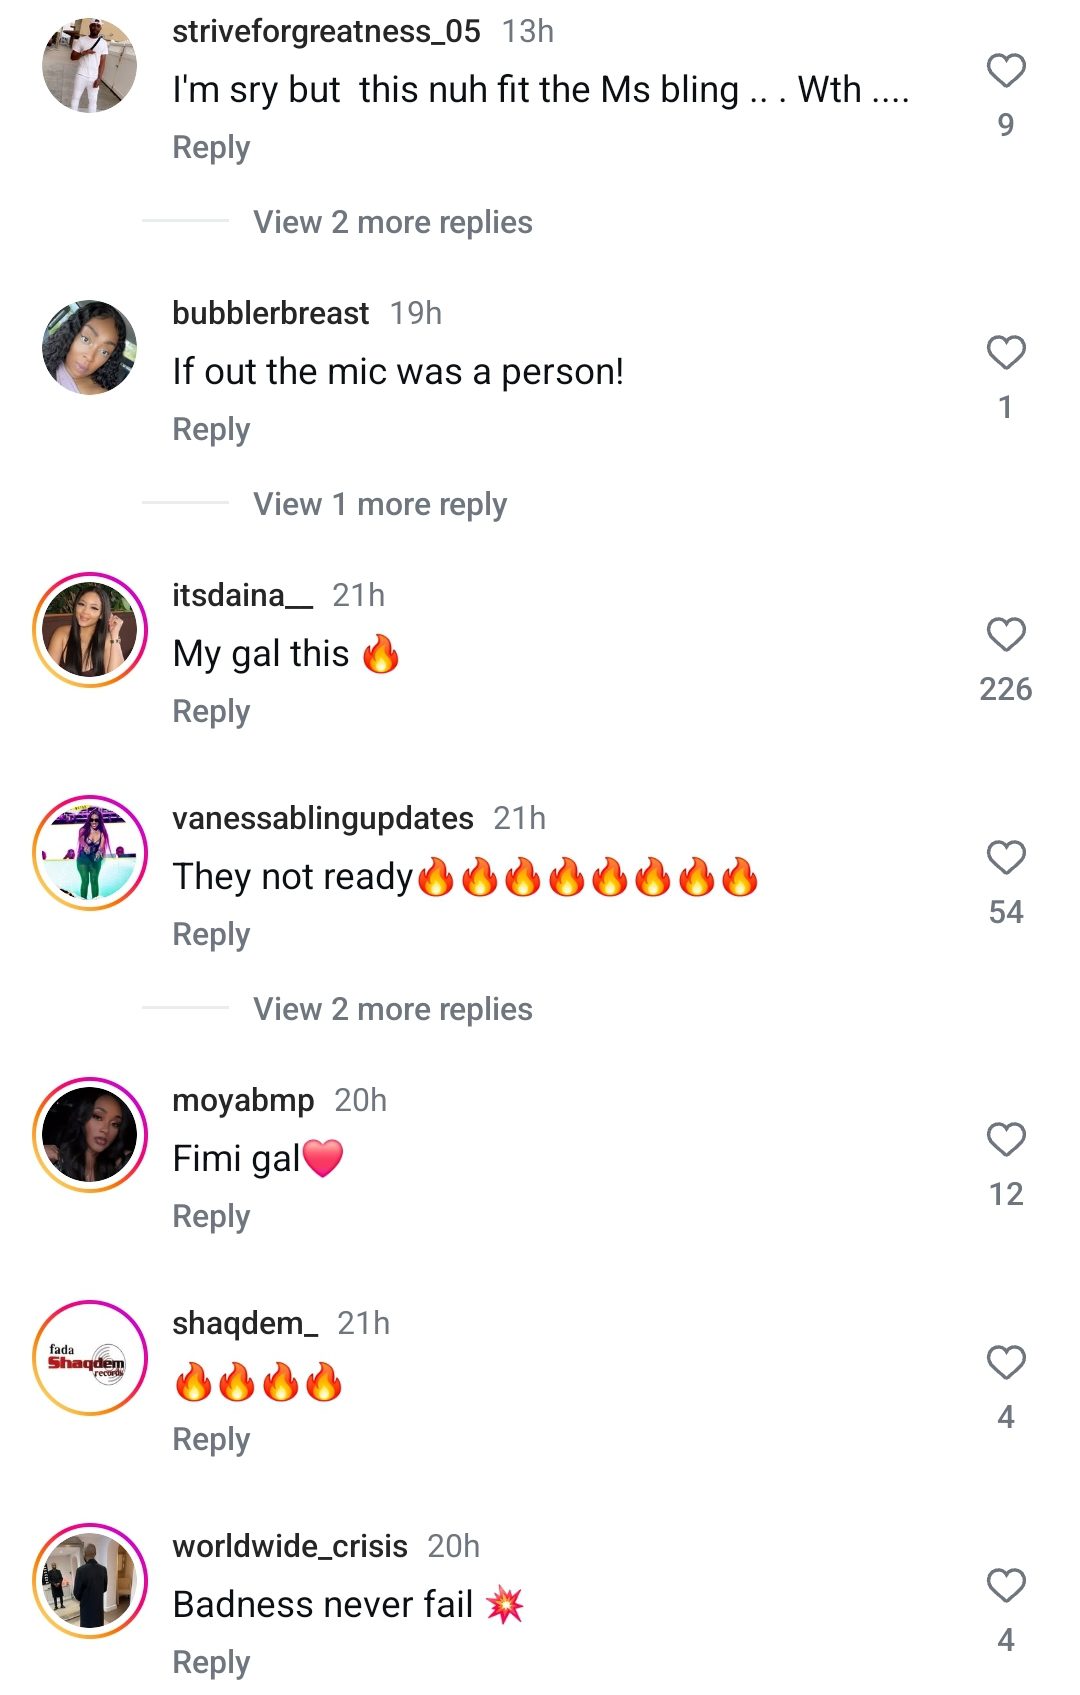Open striveforgreatness_05's profile picture
The height and width of the screenshot is (1695, 1080).
pos(90,65)
